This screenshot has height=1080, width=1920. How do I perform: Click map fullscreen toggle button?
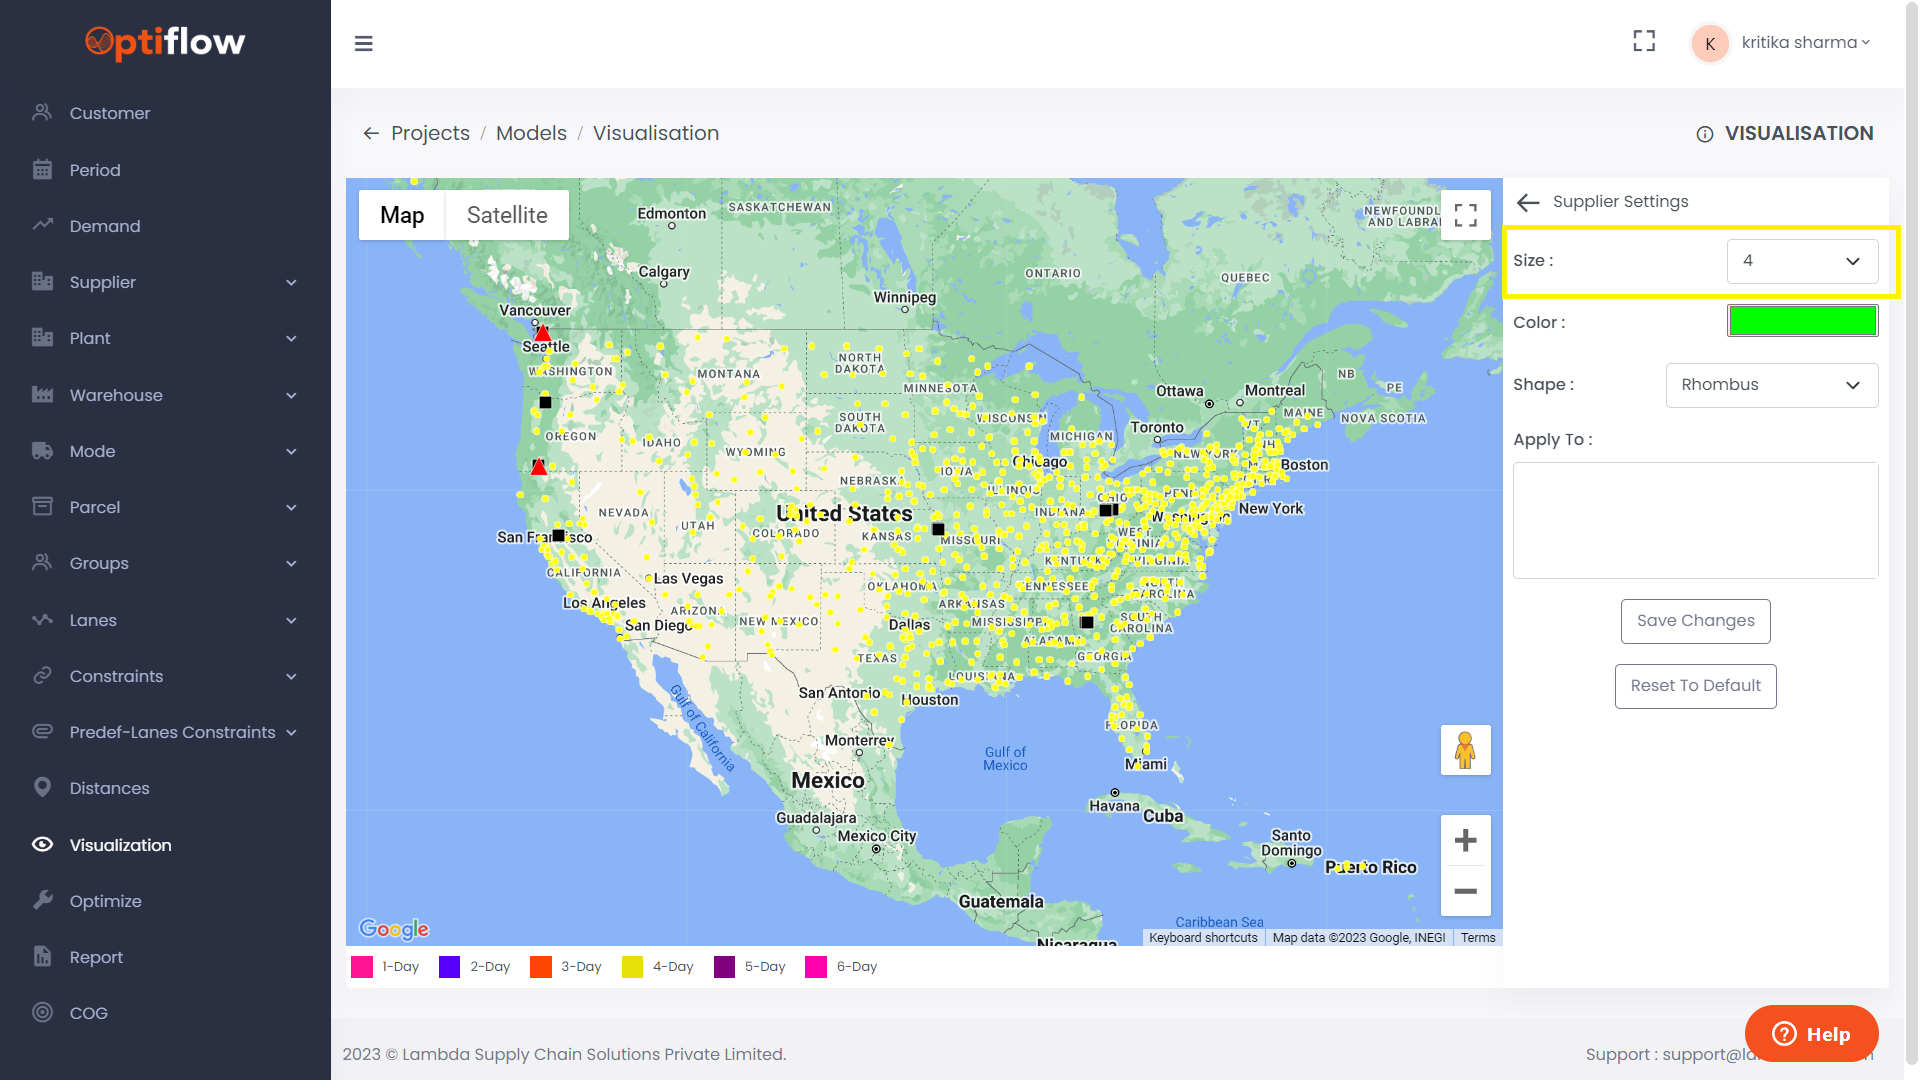pyautogui.click(x=1465, y=215)
